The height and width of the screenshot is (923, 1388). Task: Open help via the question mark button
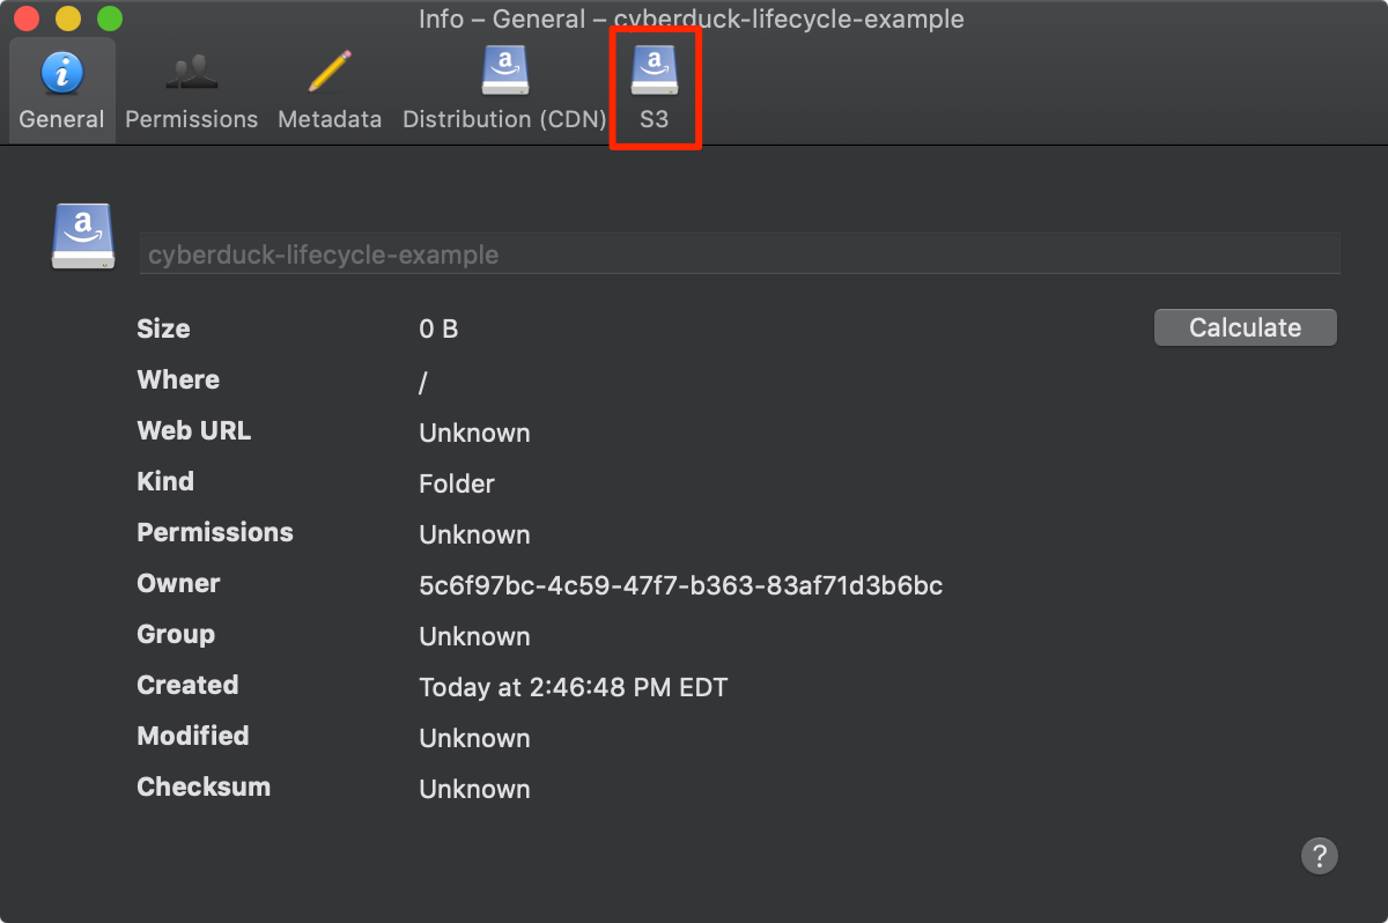pos(1319,856)
